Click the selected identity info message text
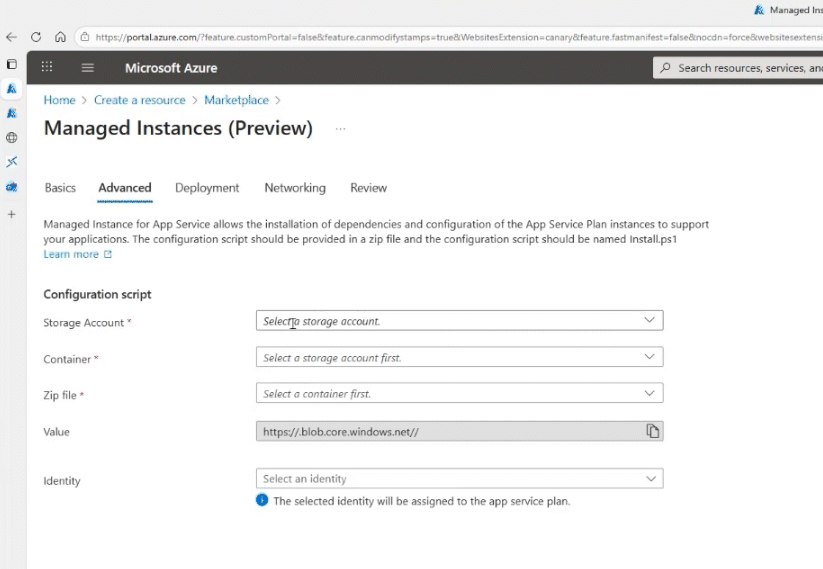Image resolution: width=823 pixels, height=569 pixels. point(421,501)
